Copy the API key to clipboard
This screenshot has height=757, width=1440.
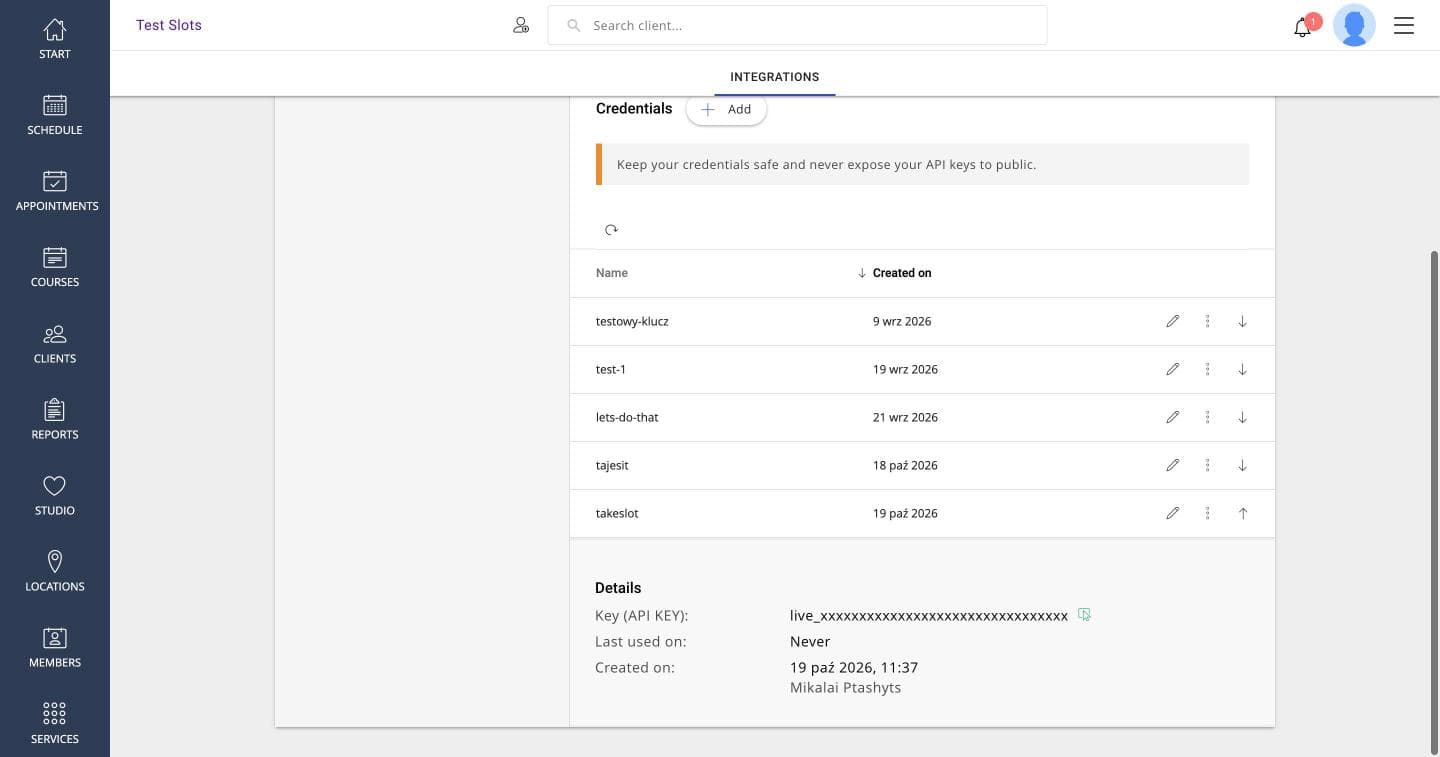click(1084, 615)
